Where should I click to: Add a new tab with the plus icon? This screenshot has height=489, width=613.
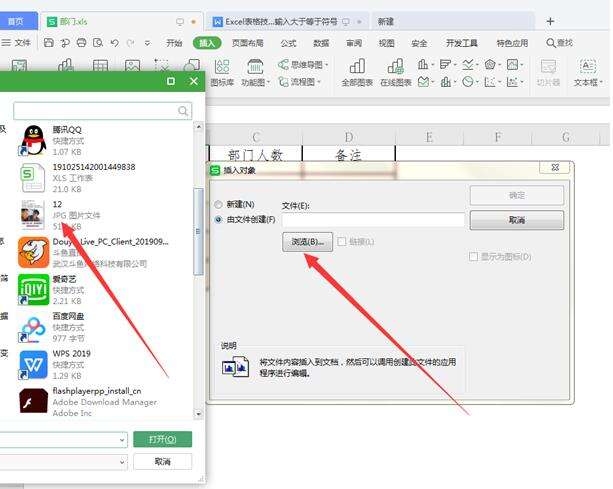550,21
